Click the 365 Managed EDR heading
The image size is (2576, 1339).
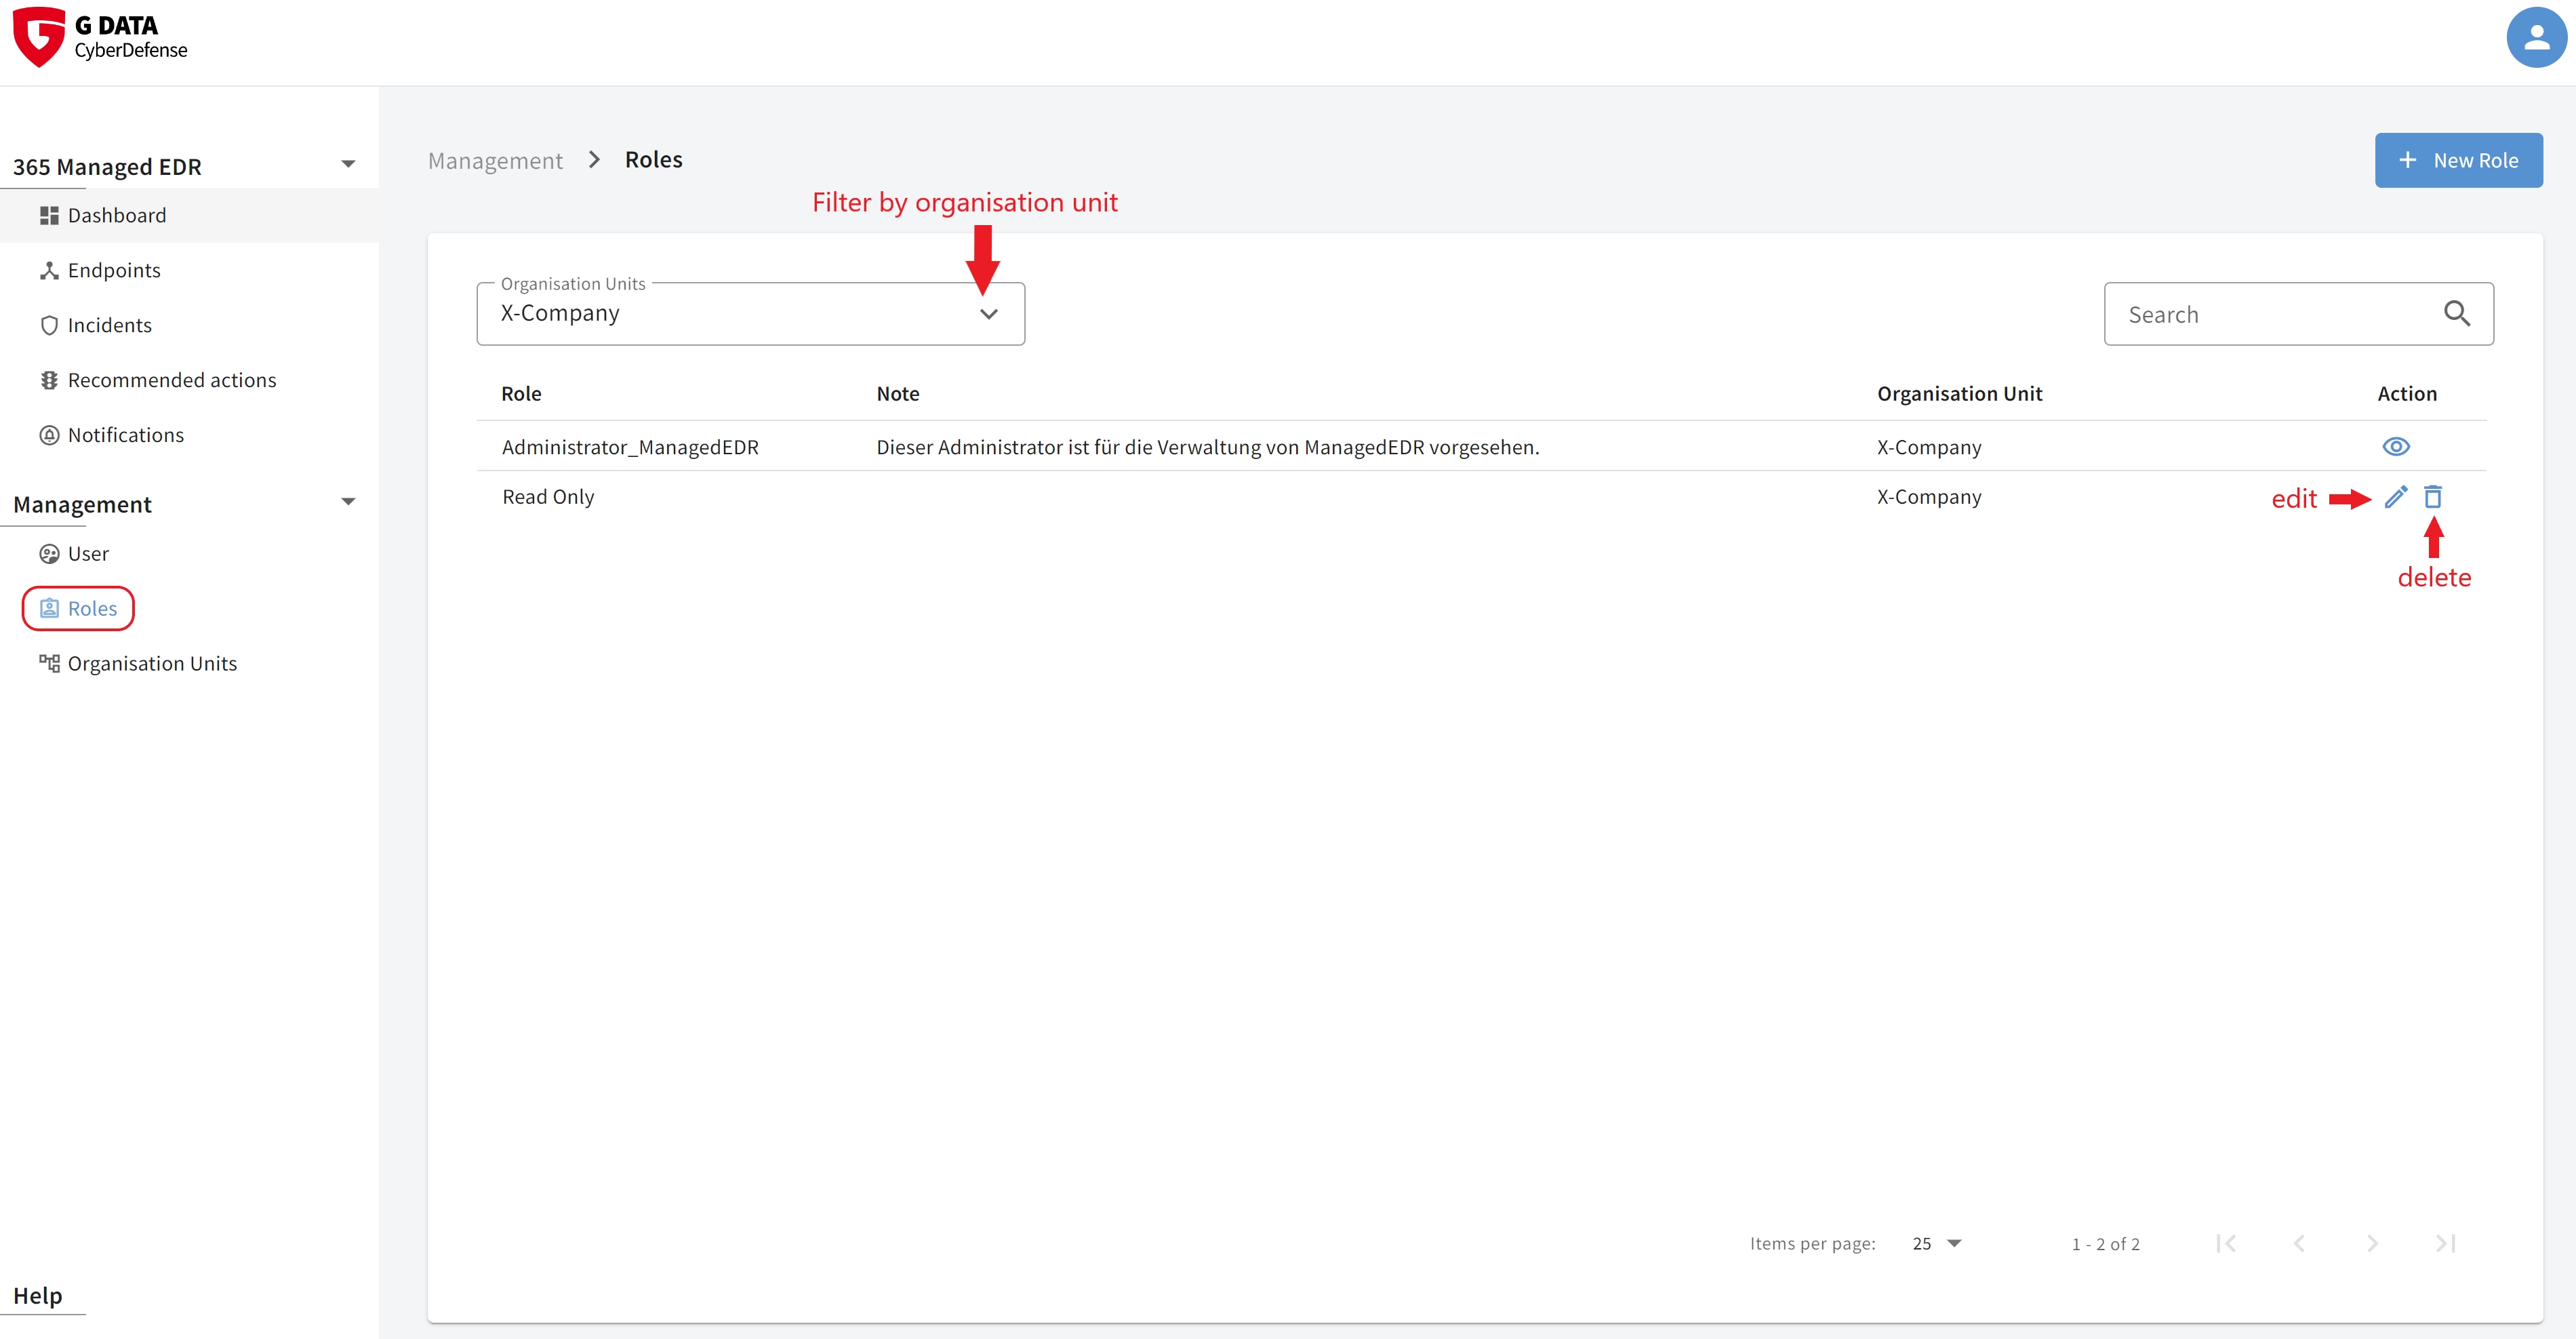pos(107,166)
